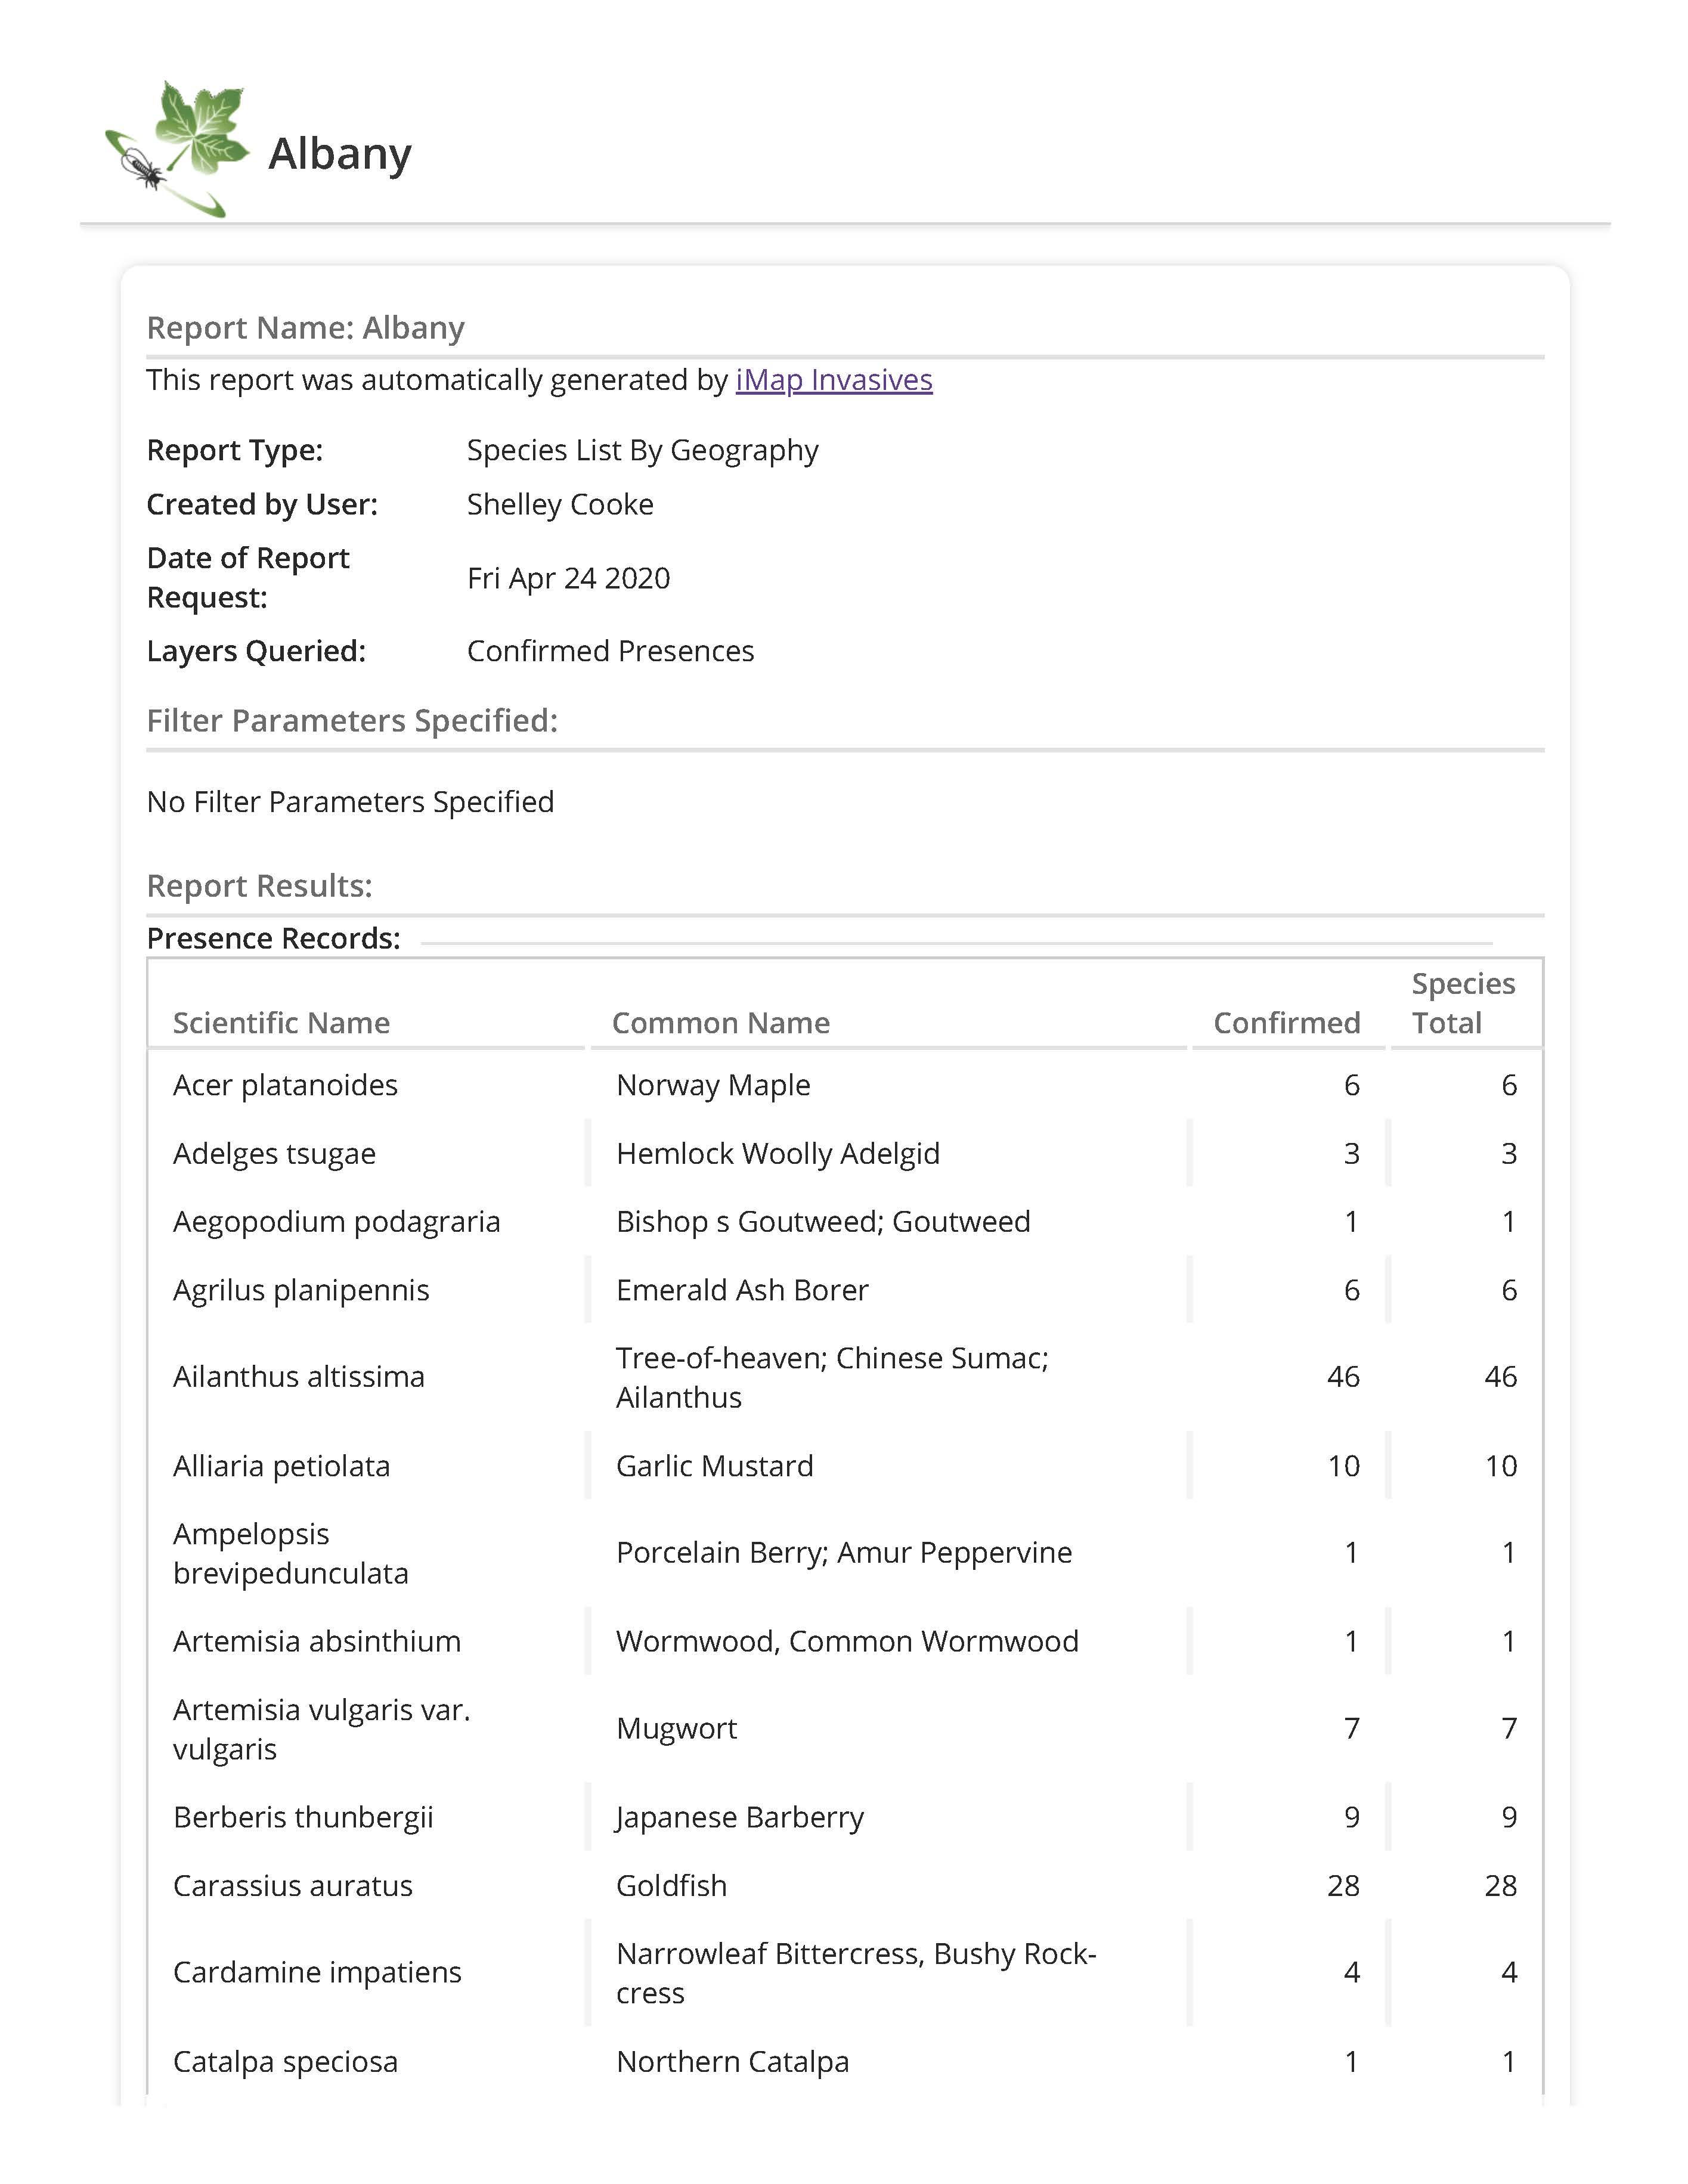This screenshot has width=1688, height=2184.
Task: Select the Ailanthus altissima scientific name
Action: pyautogui.click(x=298, y=1377)
